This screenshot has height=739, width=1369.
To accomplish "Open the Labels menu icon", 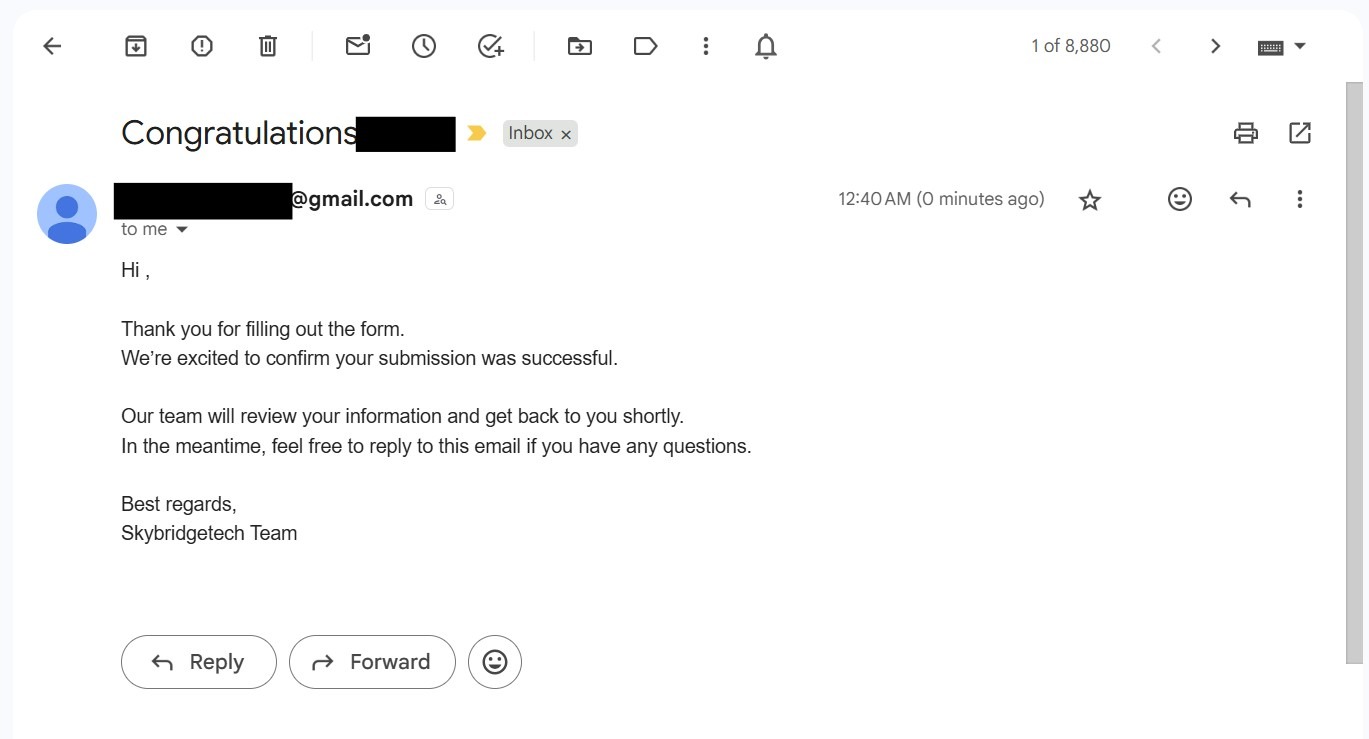I will (x=646, y=46).
